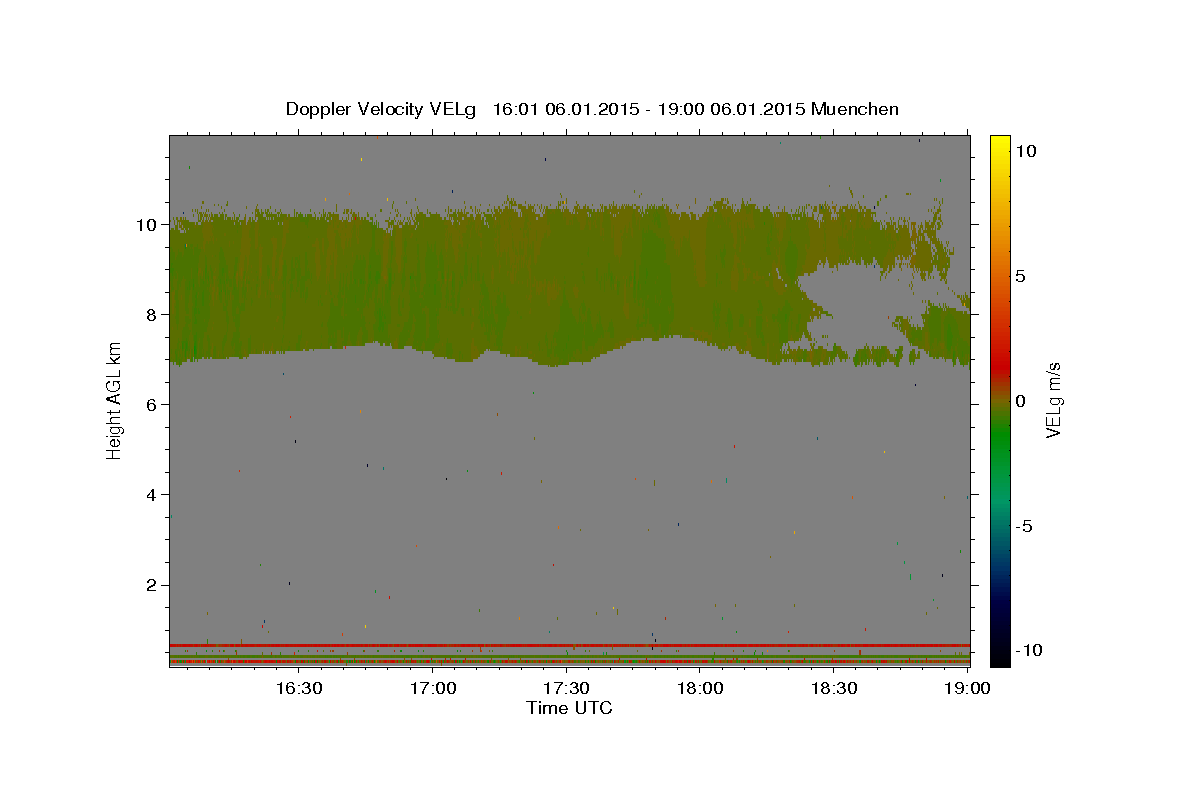Click the red horizontal band near ground
This screenshot has width=1200, height=800.
569,645
